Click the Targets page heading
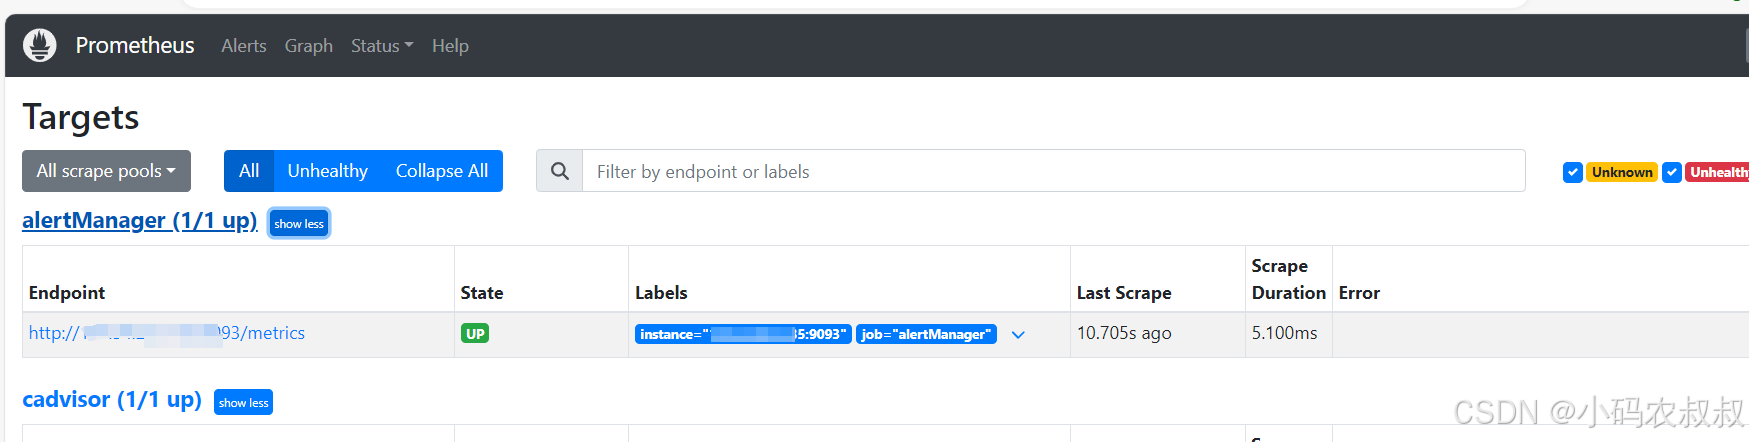The width and height of the screenshot is (1749, 442). click(81, 118)
